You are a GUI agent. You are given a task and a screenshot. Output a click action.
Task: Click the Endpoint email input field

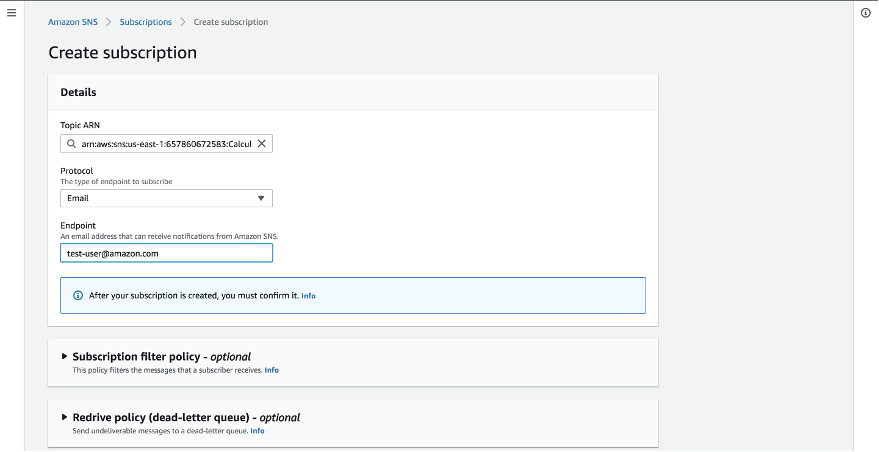click(166, 253)
